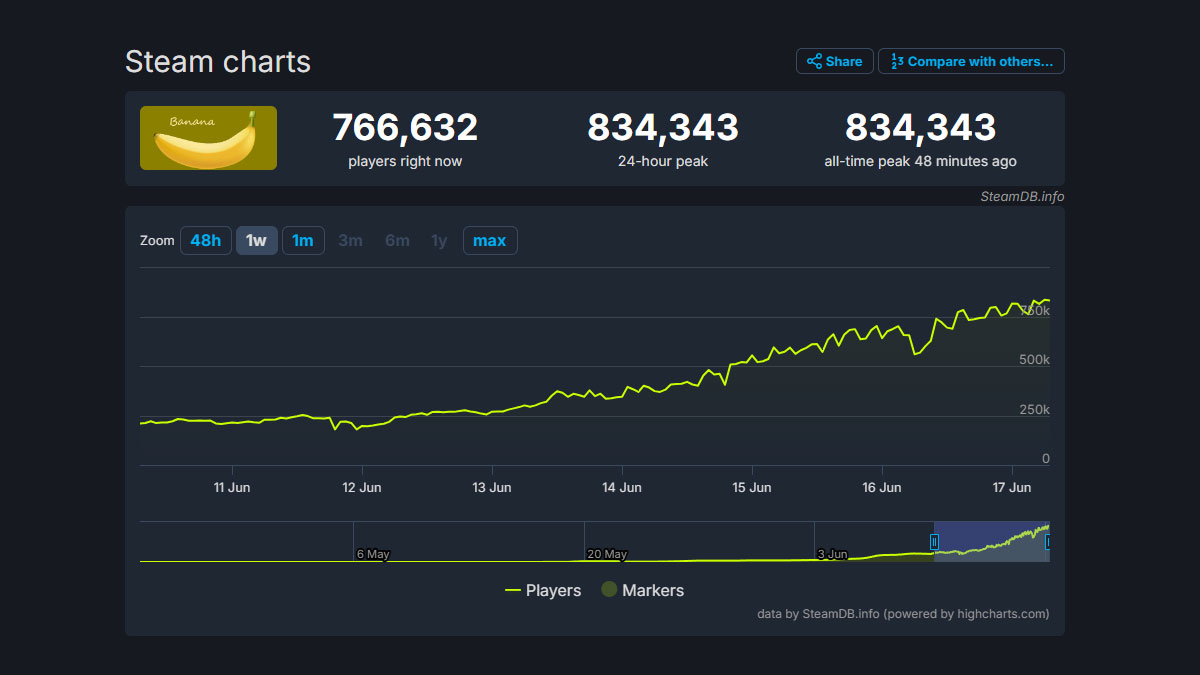The width and height of the screenshot is (1200, 675).
Task: Select the 1w zoom option
Action: click(256, 240)
